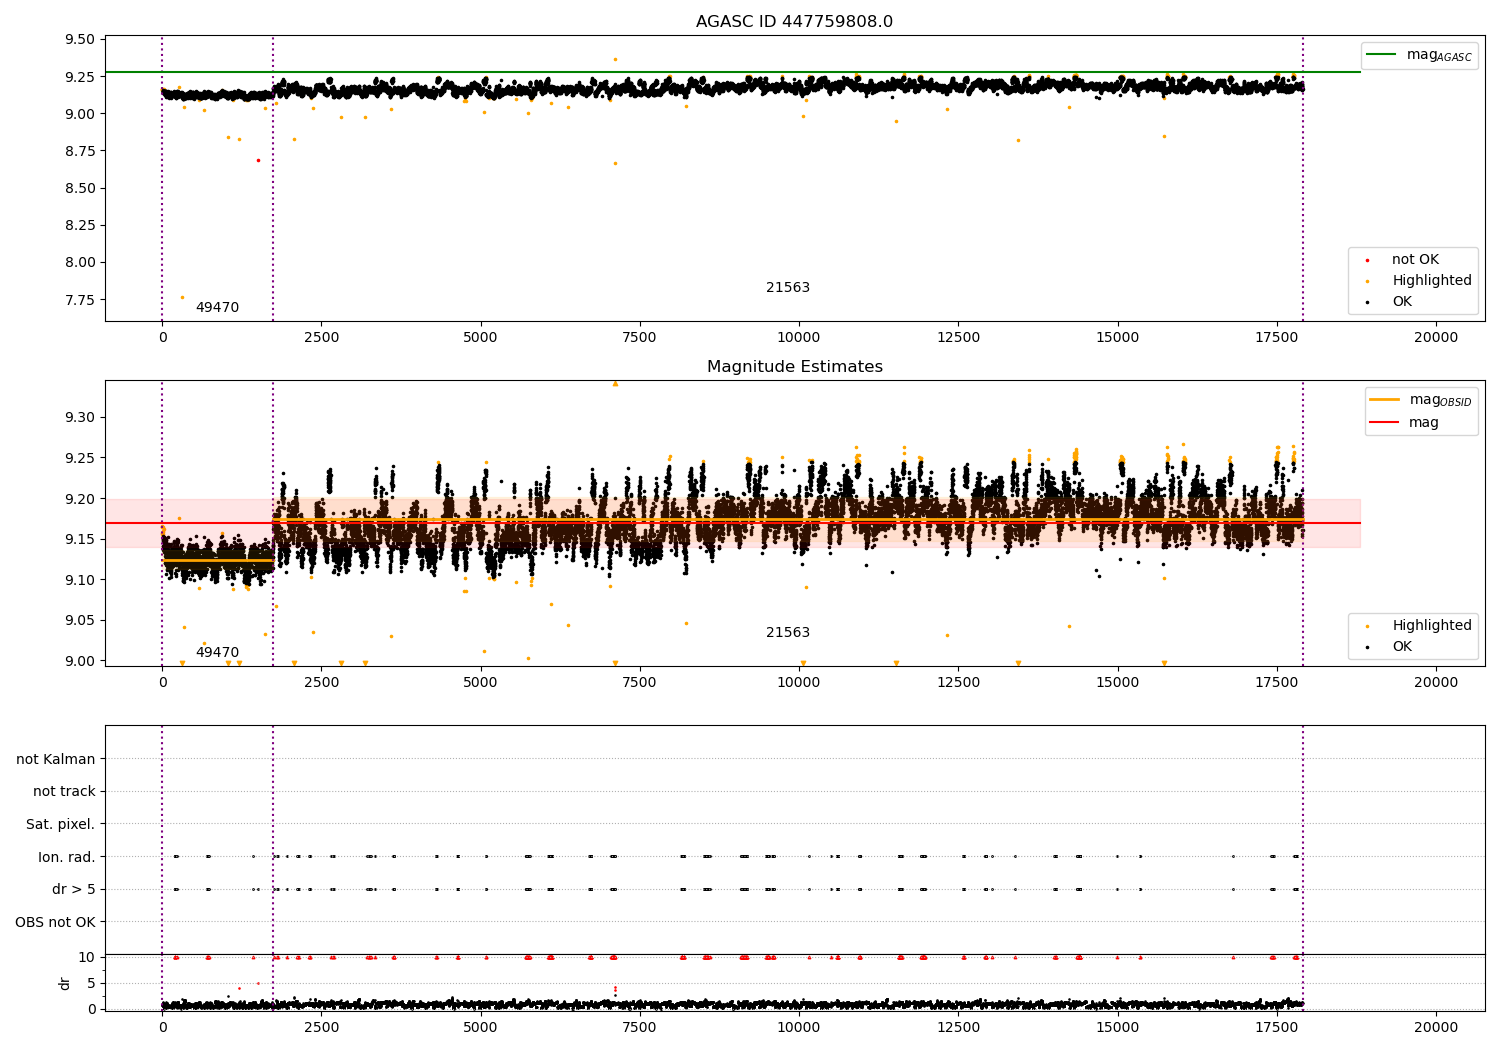Click the '21563' annotation in the top plot
The height and width of the screenshot is (1050, 1500).
click(788, 288)
